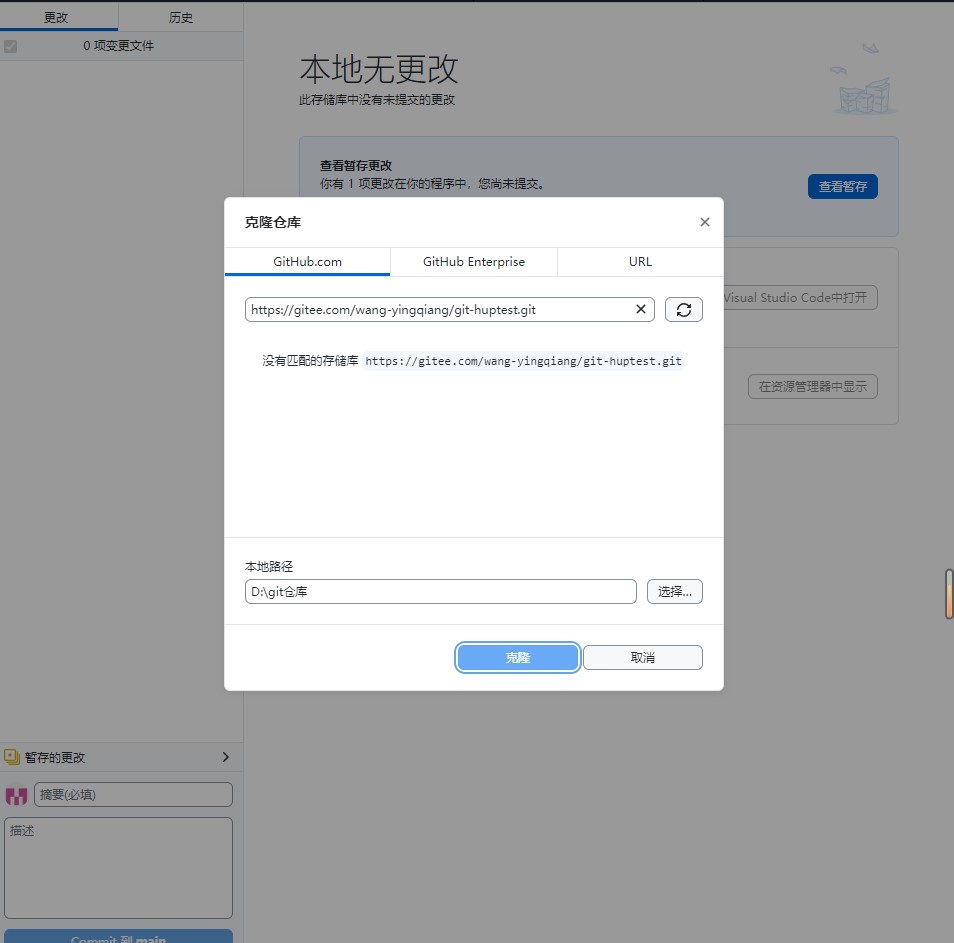954x943 pixels.
Task: Click the refresh repositories icon
Action: pos(684,309)
